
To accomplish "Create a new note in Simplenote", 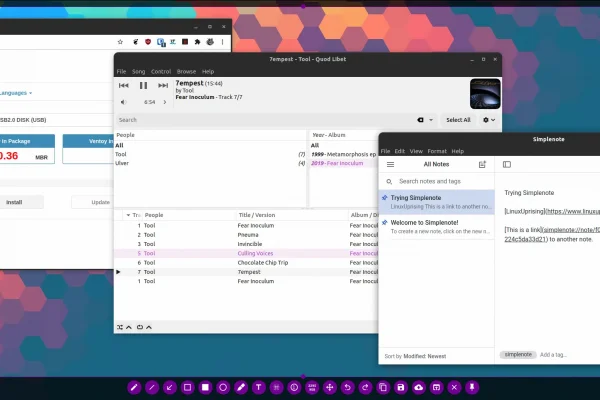I will coord(482,164).
